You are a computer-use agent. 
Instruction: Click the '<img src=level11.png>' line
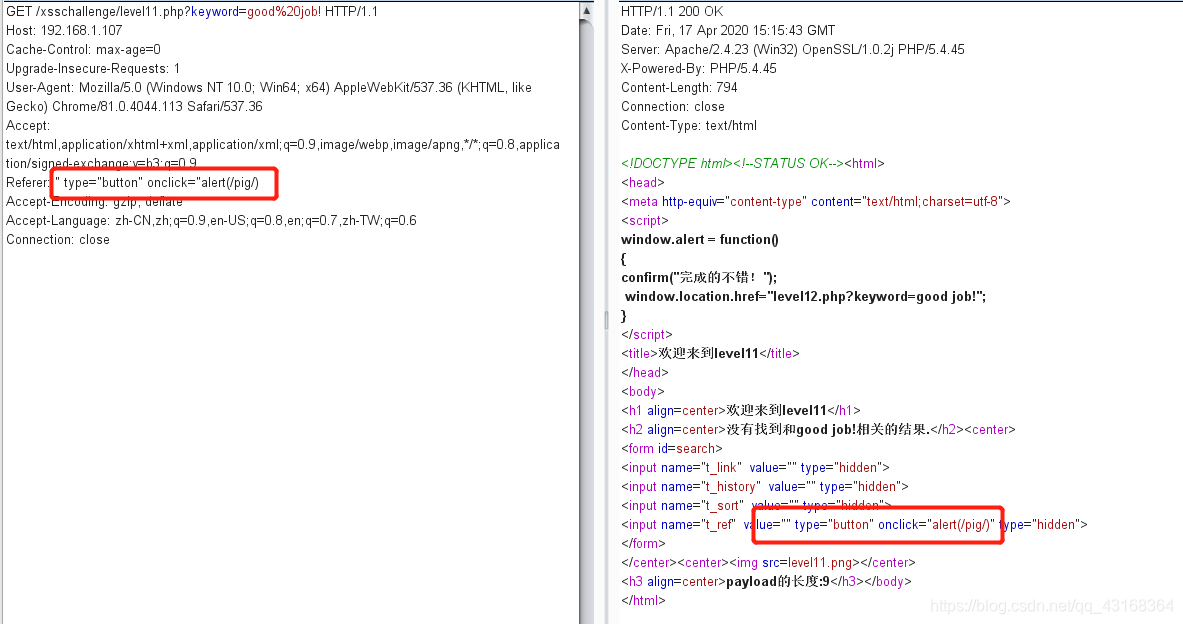pos(768,563)
